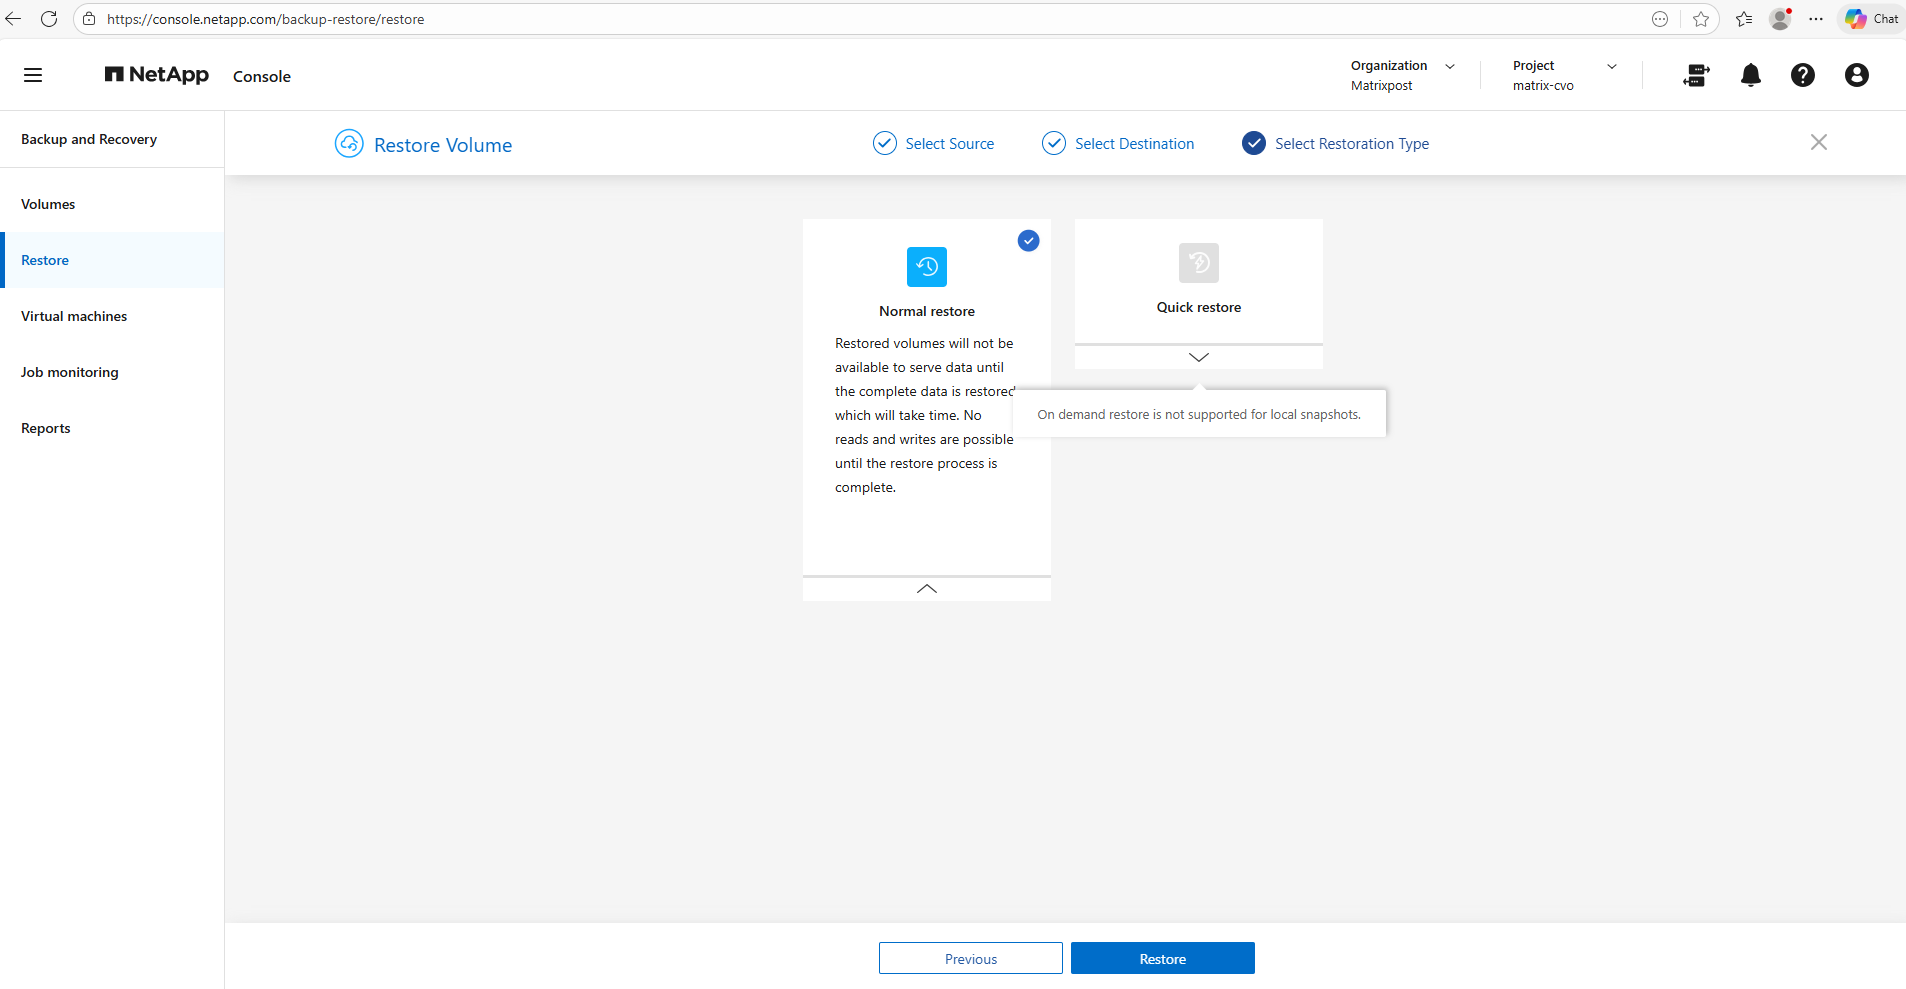
Task: Click the Restore Volume title text
Action: 443,145
